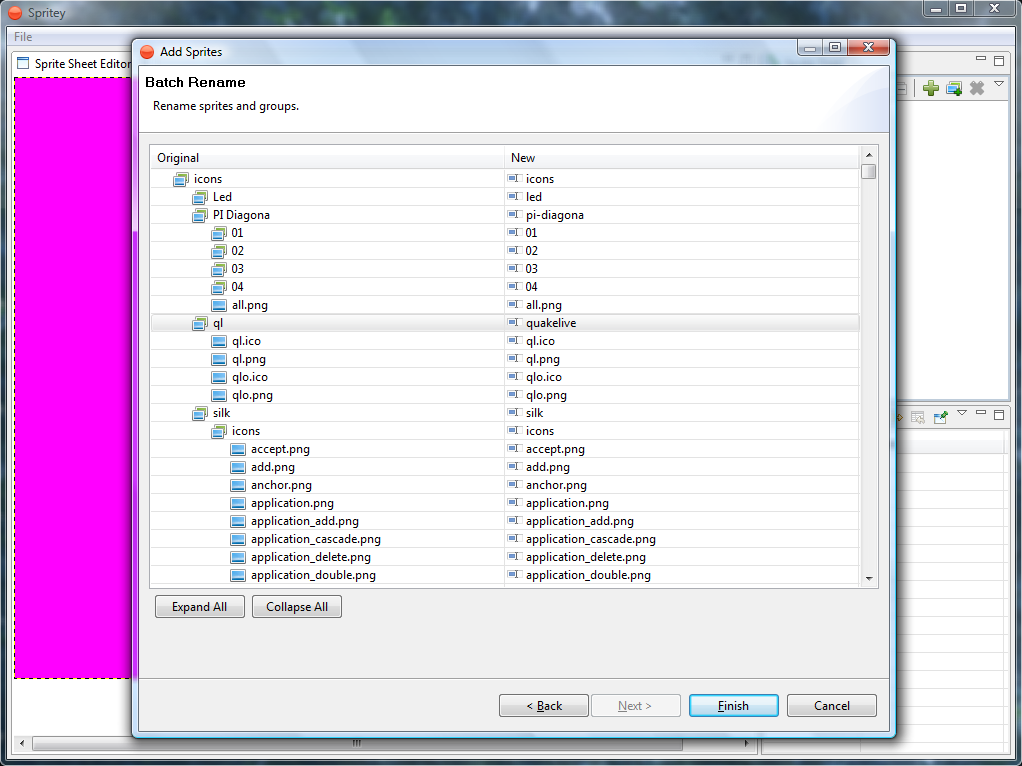The image size is (1022, 766).
Task: Click the accept.png sprite icon in Original column
Action: 238,449
